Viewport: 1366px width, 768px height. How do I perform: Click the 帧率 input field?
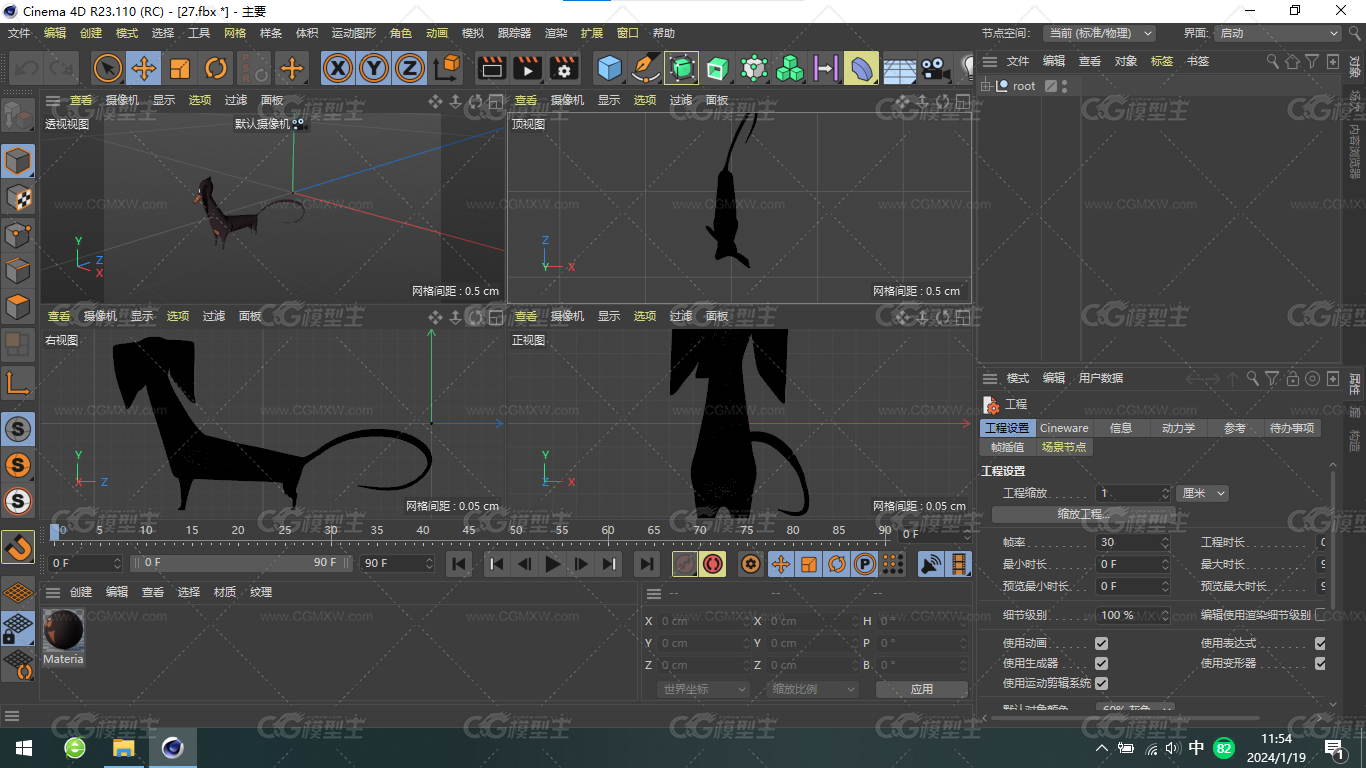point(1133,542)
